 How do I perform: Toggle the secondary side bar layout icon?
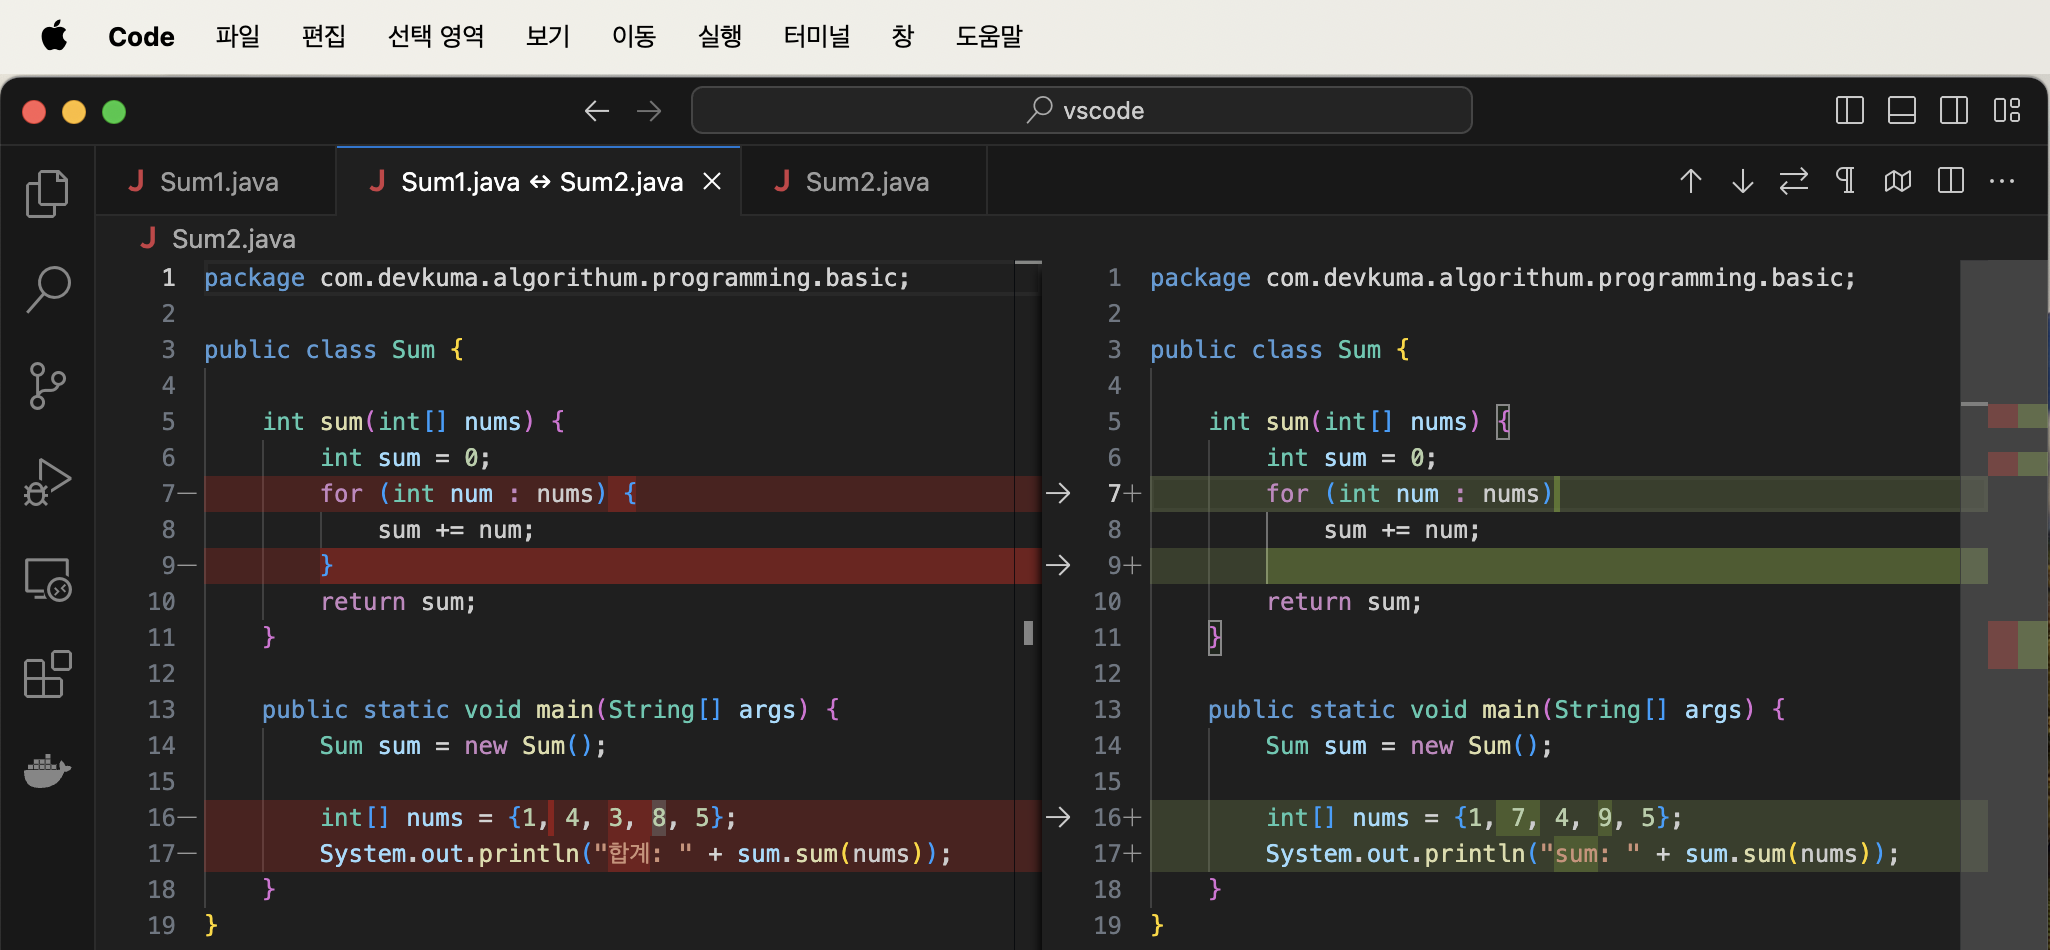pos(1954,110)
